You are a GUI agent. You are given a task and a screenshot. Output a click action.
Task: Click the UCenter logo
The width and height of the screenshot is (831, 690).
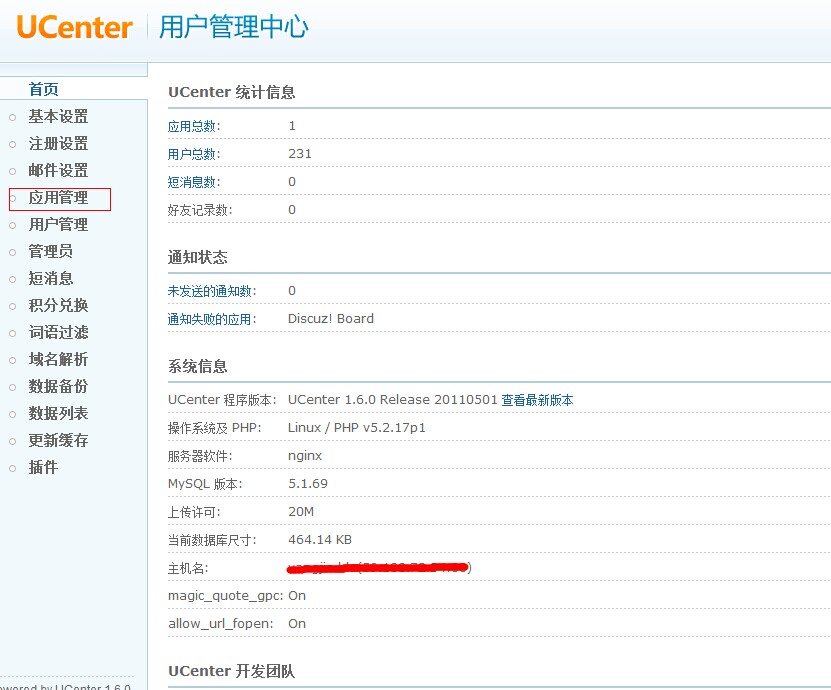74,27
